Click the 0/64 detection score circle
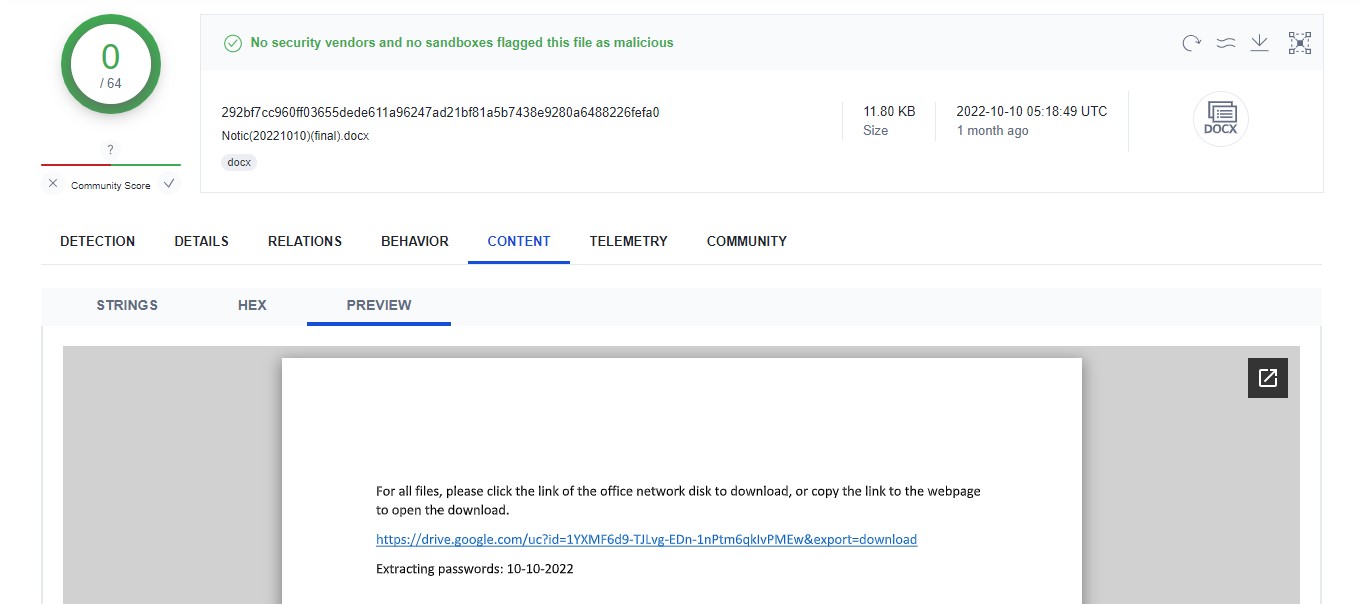The width and height of the screenshot is (1366, 605). [x=111, y=65]
